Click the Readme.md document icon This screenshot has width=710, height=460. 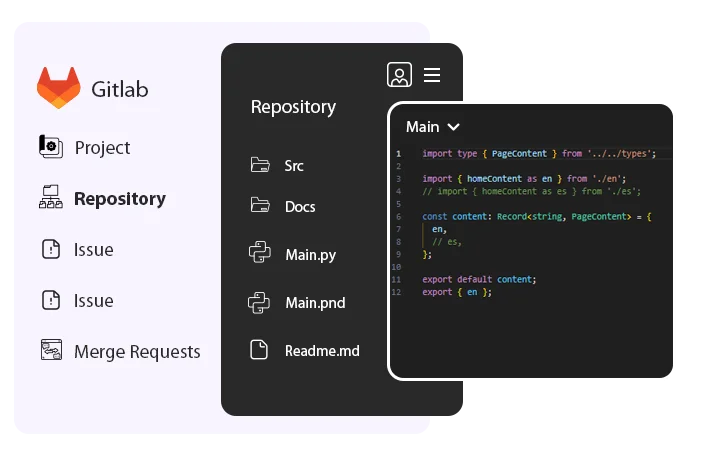coord(260,350)
